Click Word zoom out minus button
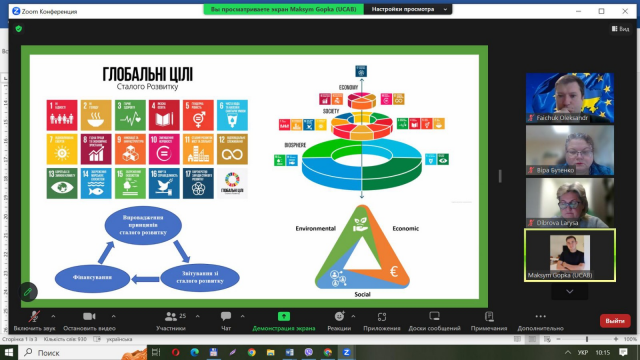Screen dimensions: 640x360 pos(559,339)
